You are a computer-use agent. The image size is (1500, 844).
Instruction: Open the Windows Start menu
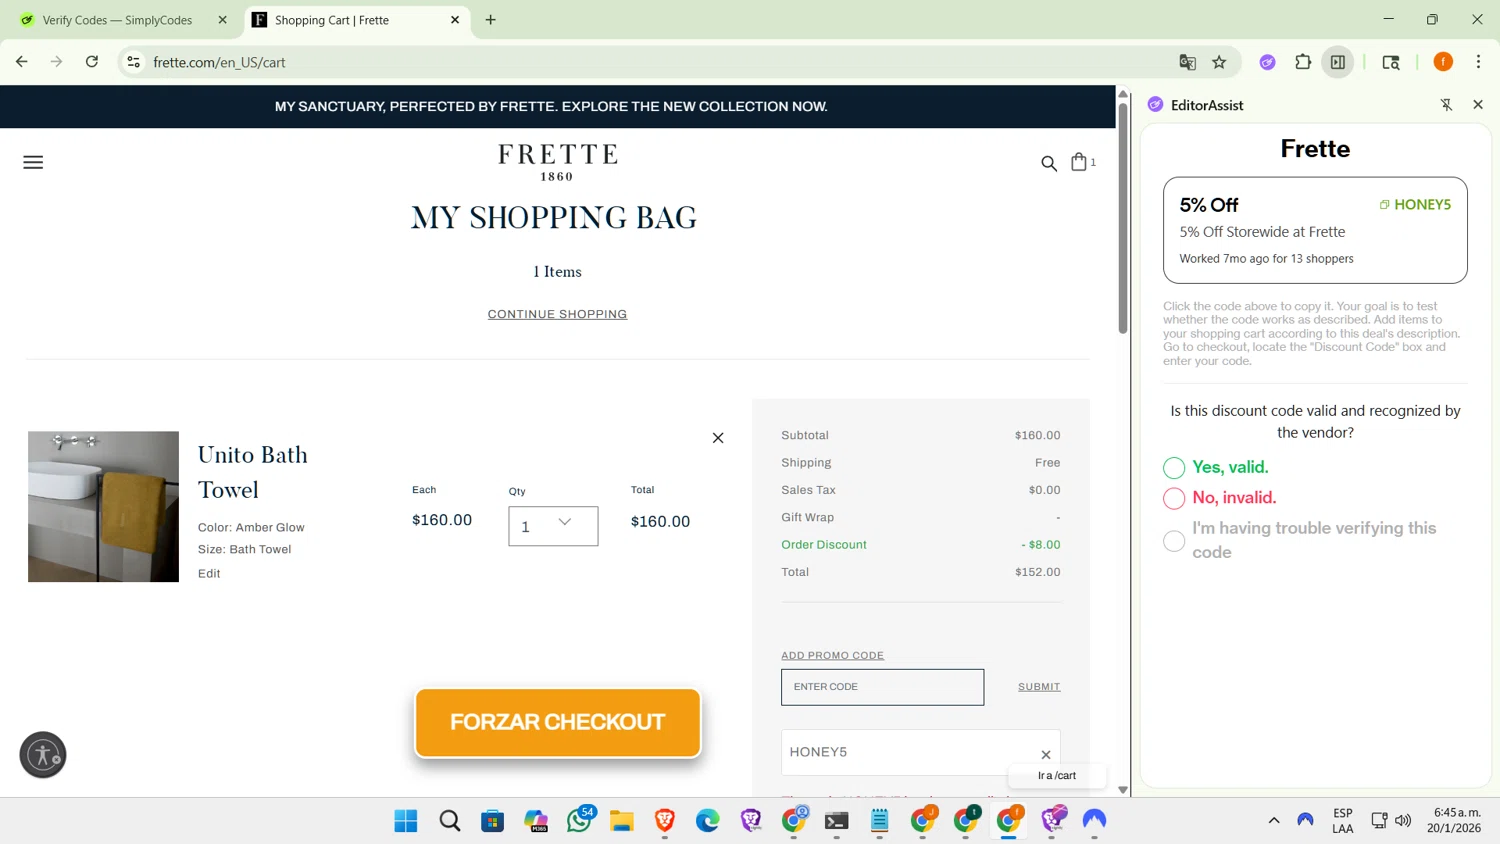point(406,821)
